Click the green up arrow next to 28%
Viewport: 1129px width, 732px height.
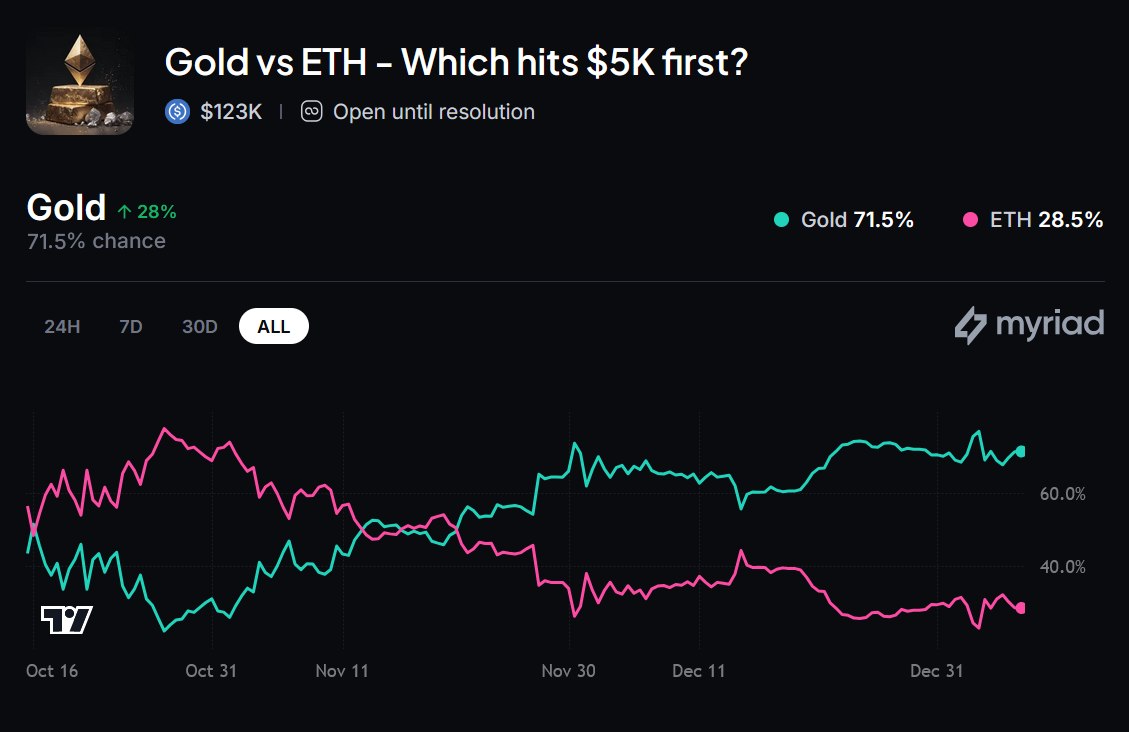click(x=124, y=212)
